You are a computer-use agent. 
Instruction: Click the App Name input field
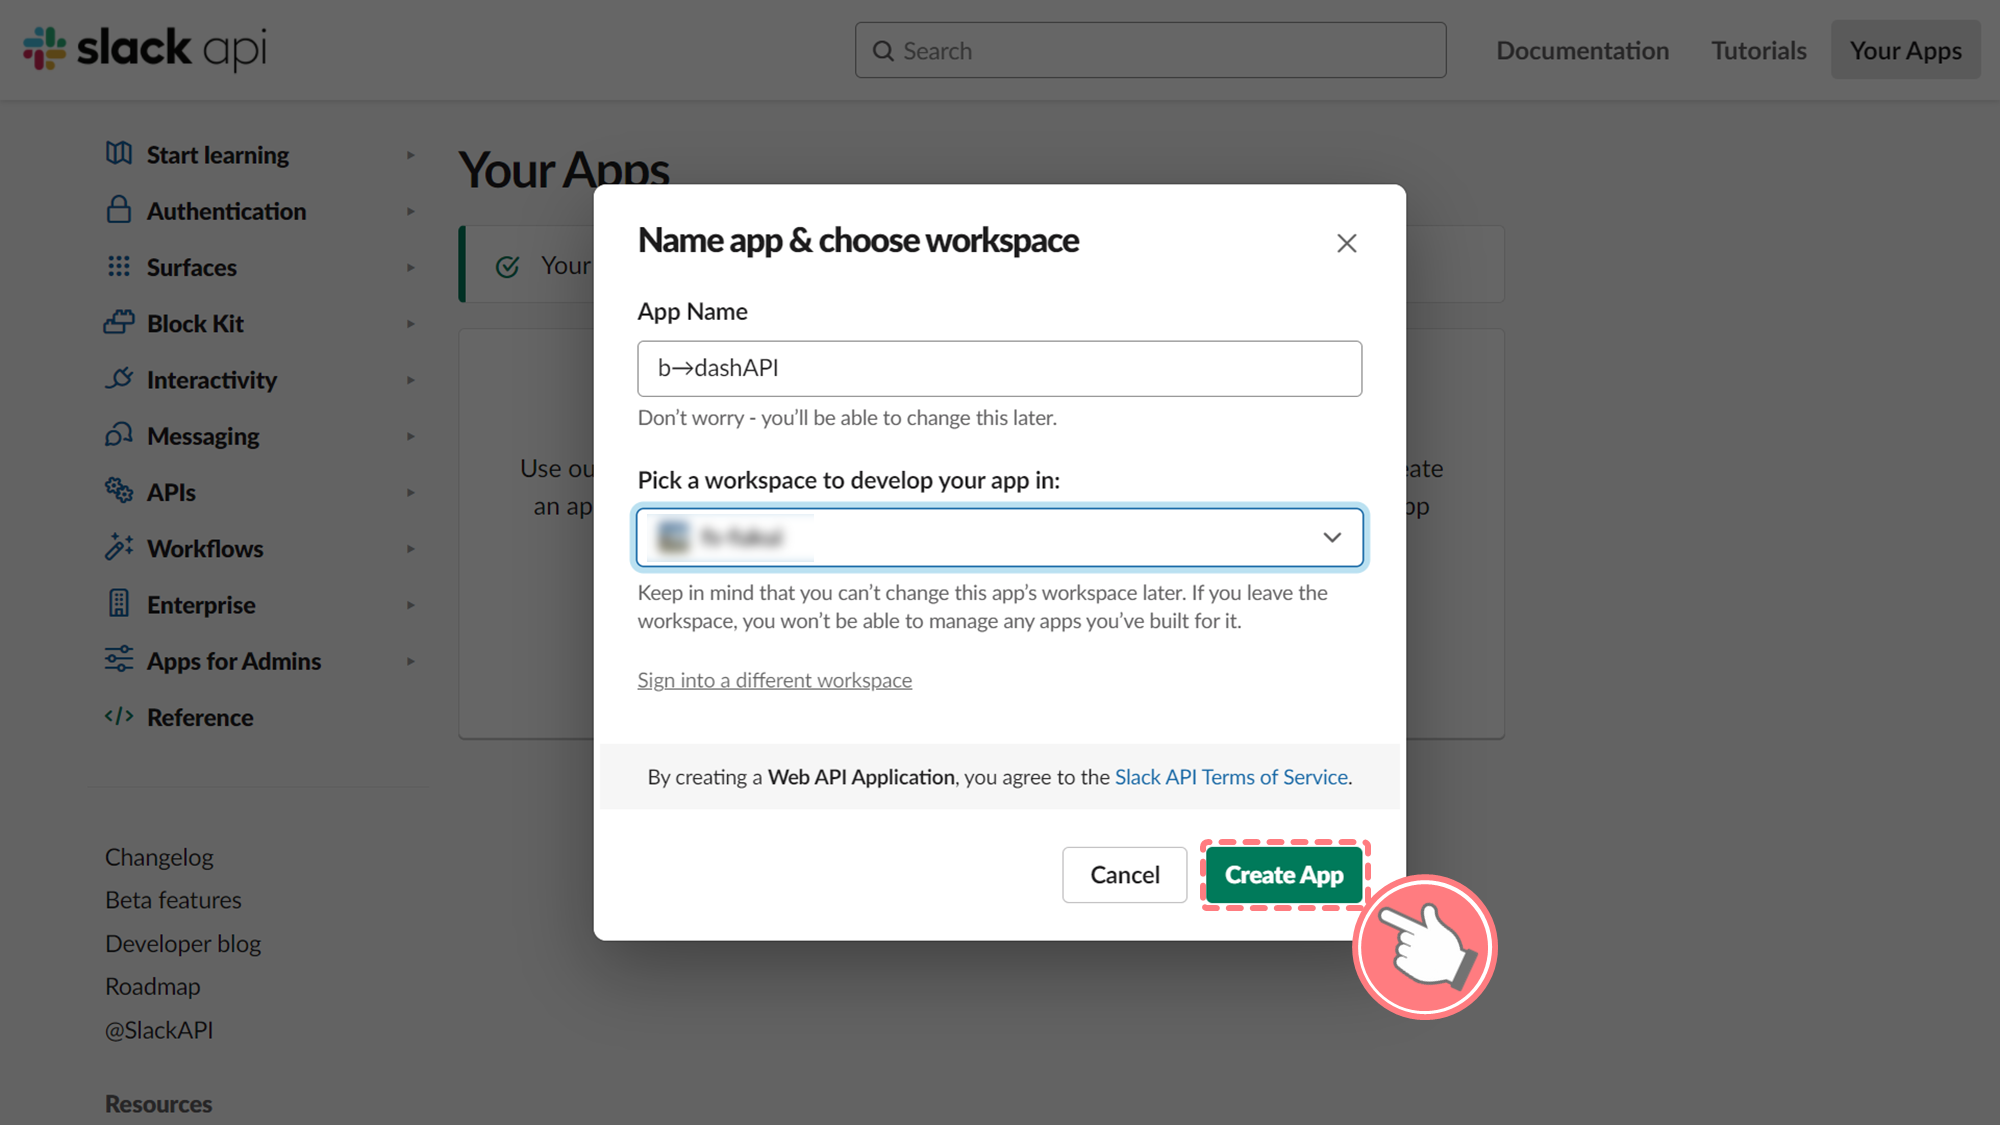(x=1000, y=368)
